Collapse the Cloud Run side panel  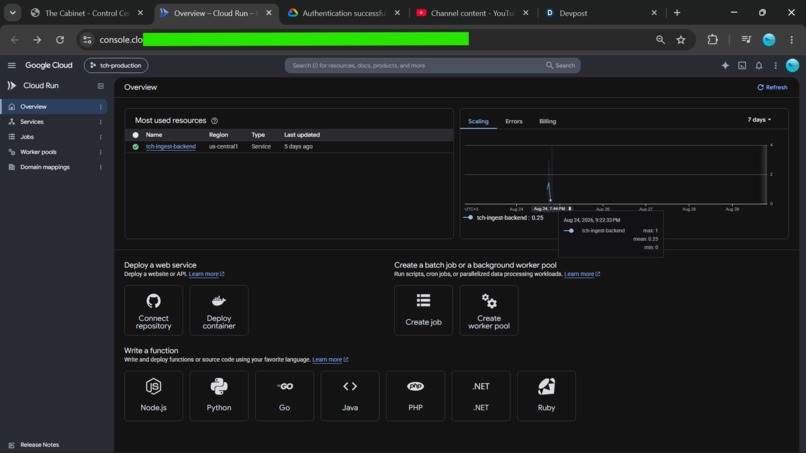(x=101, y=86)
